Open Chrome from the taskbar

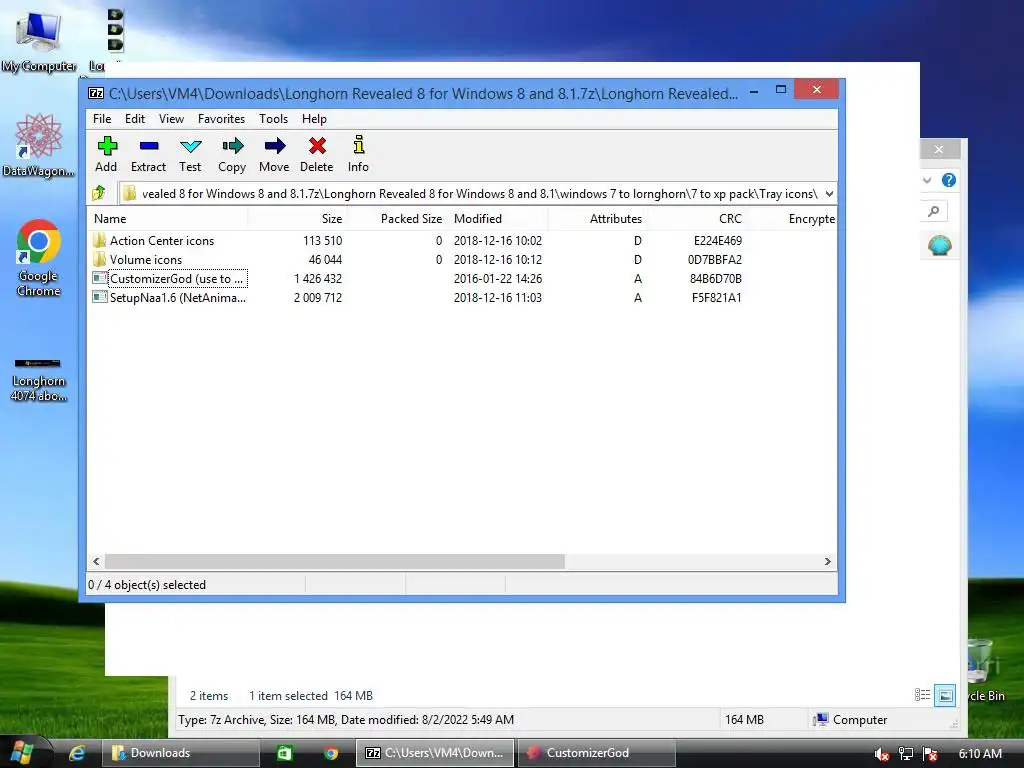click(331, 753)
